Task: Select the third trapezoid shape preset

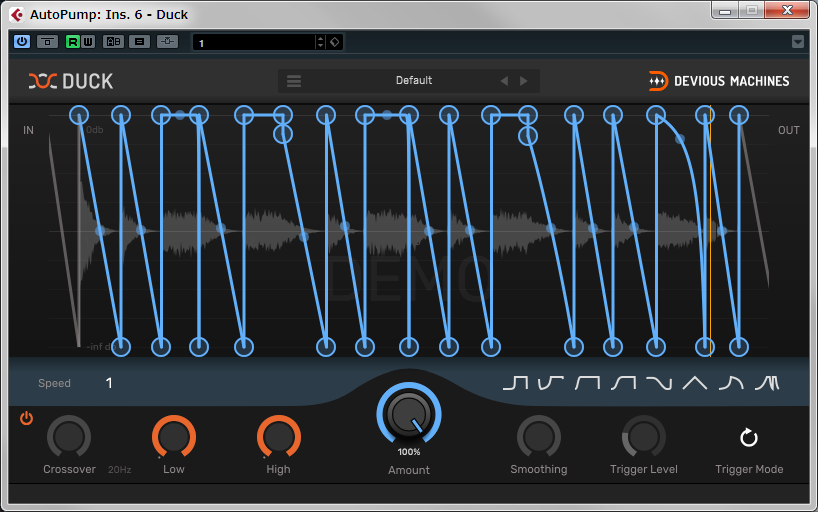Action: [x=587, y=383]
